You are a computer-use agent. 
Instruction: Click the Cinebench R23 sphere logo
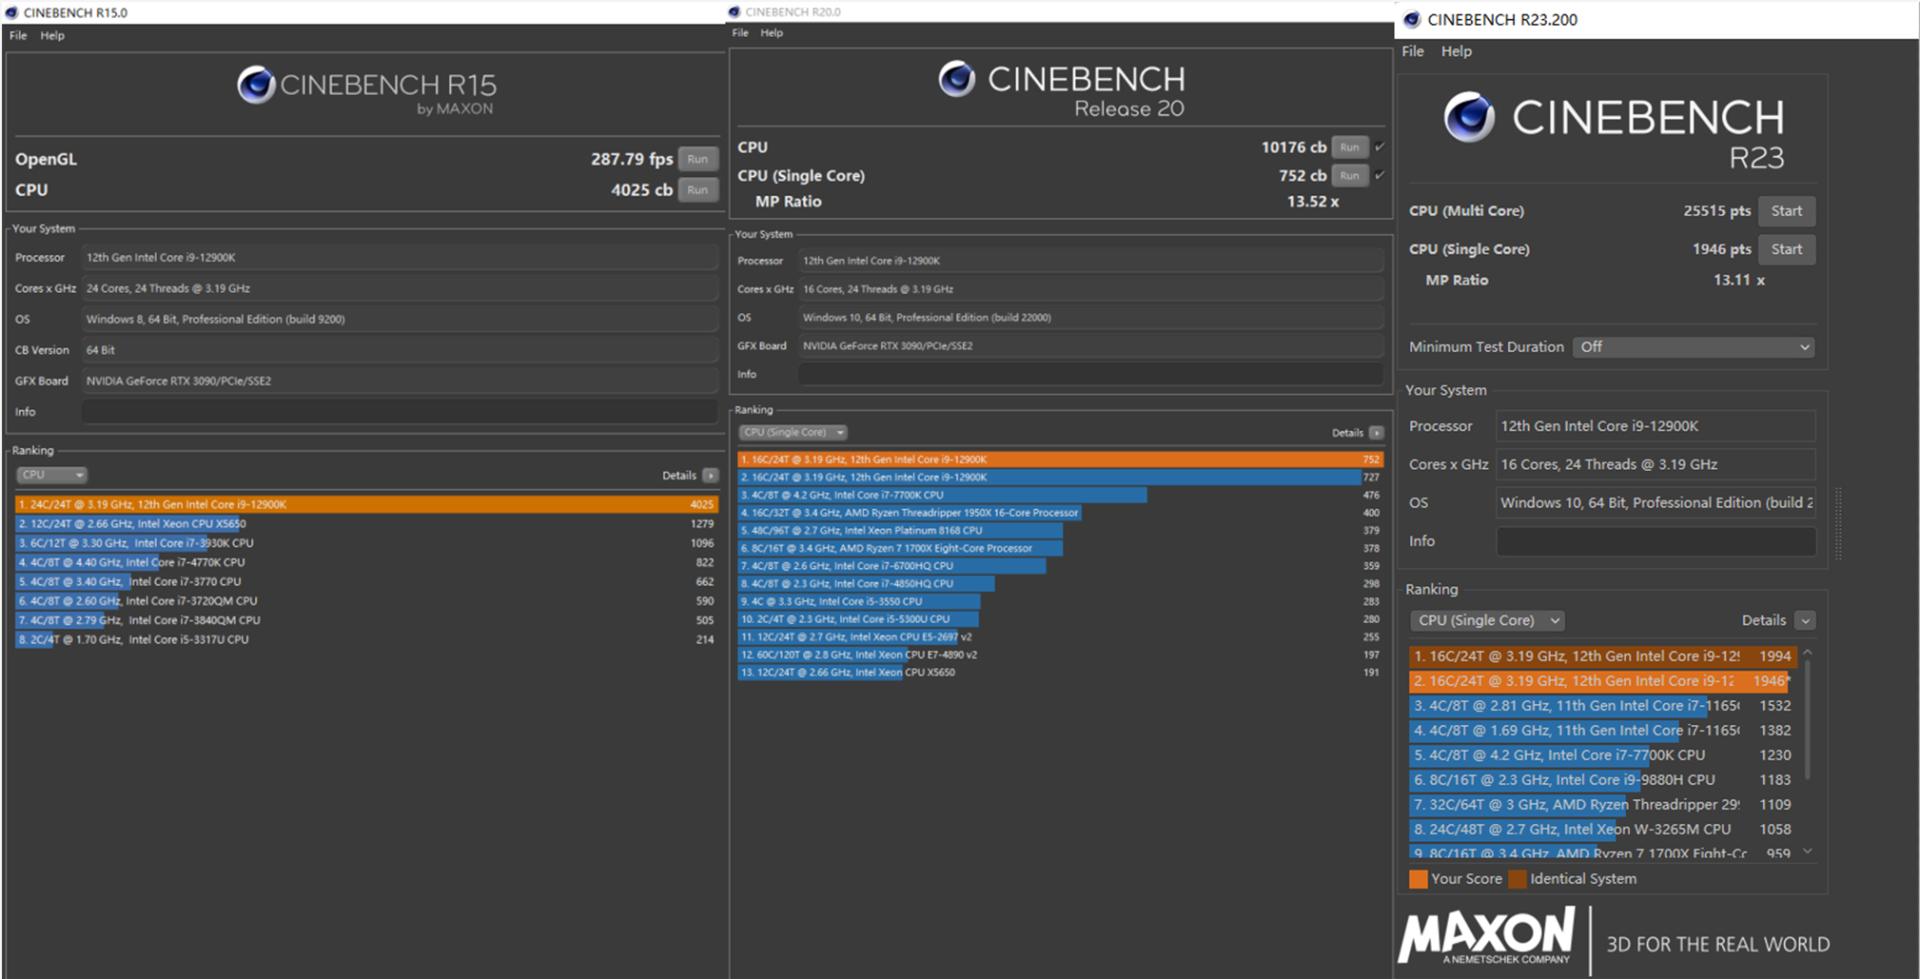click(x=1469, y=118)
